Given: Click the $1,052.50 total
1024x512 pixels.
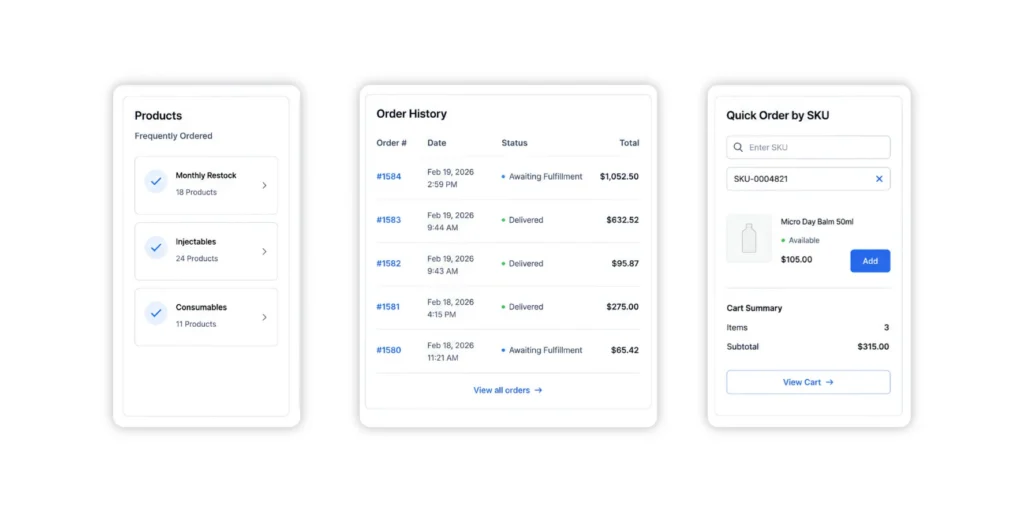Looking at the screenshot, I should pyautogui.click(x=619, y=176).
